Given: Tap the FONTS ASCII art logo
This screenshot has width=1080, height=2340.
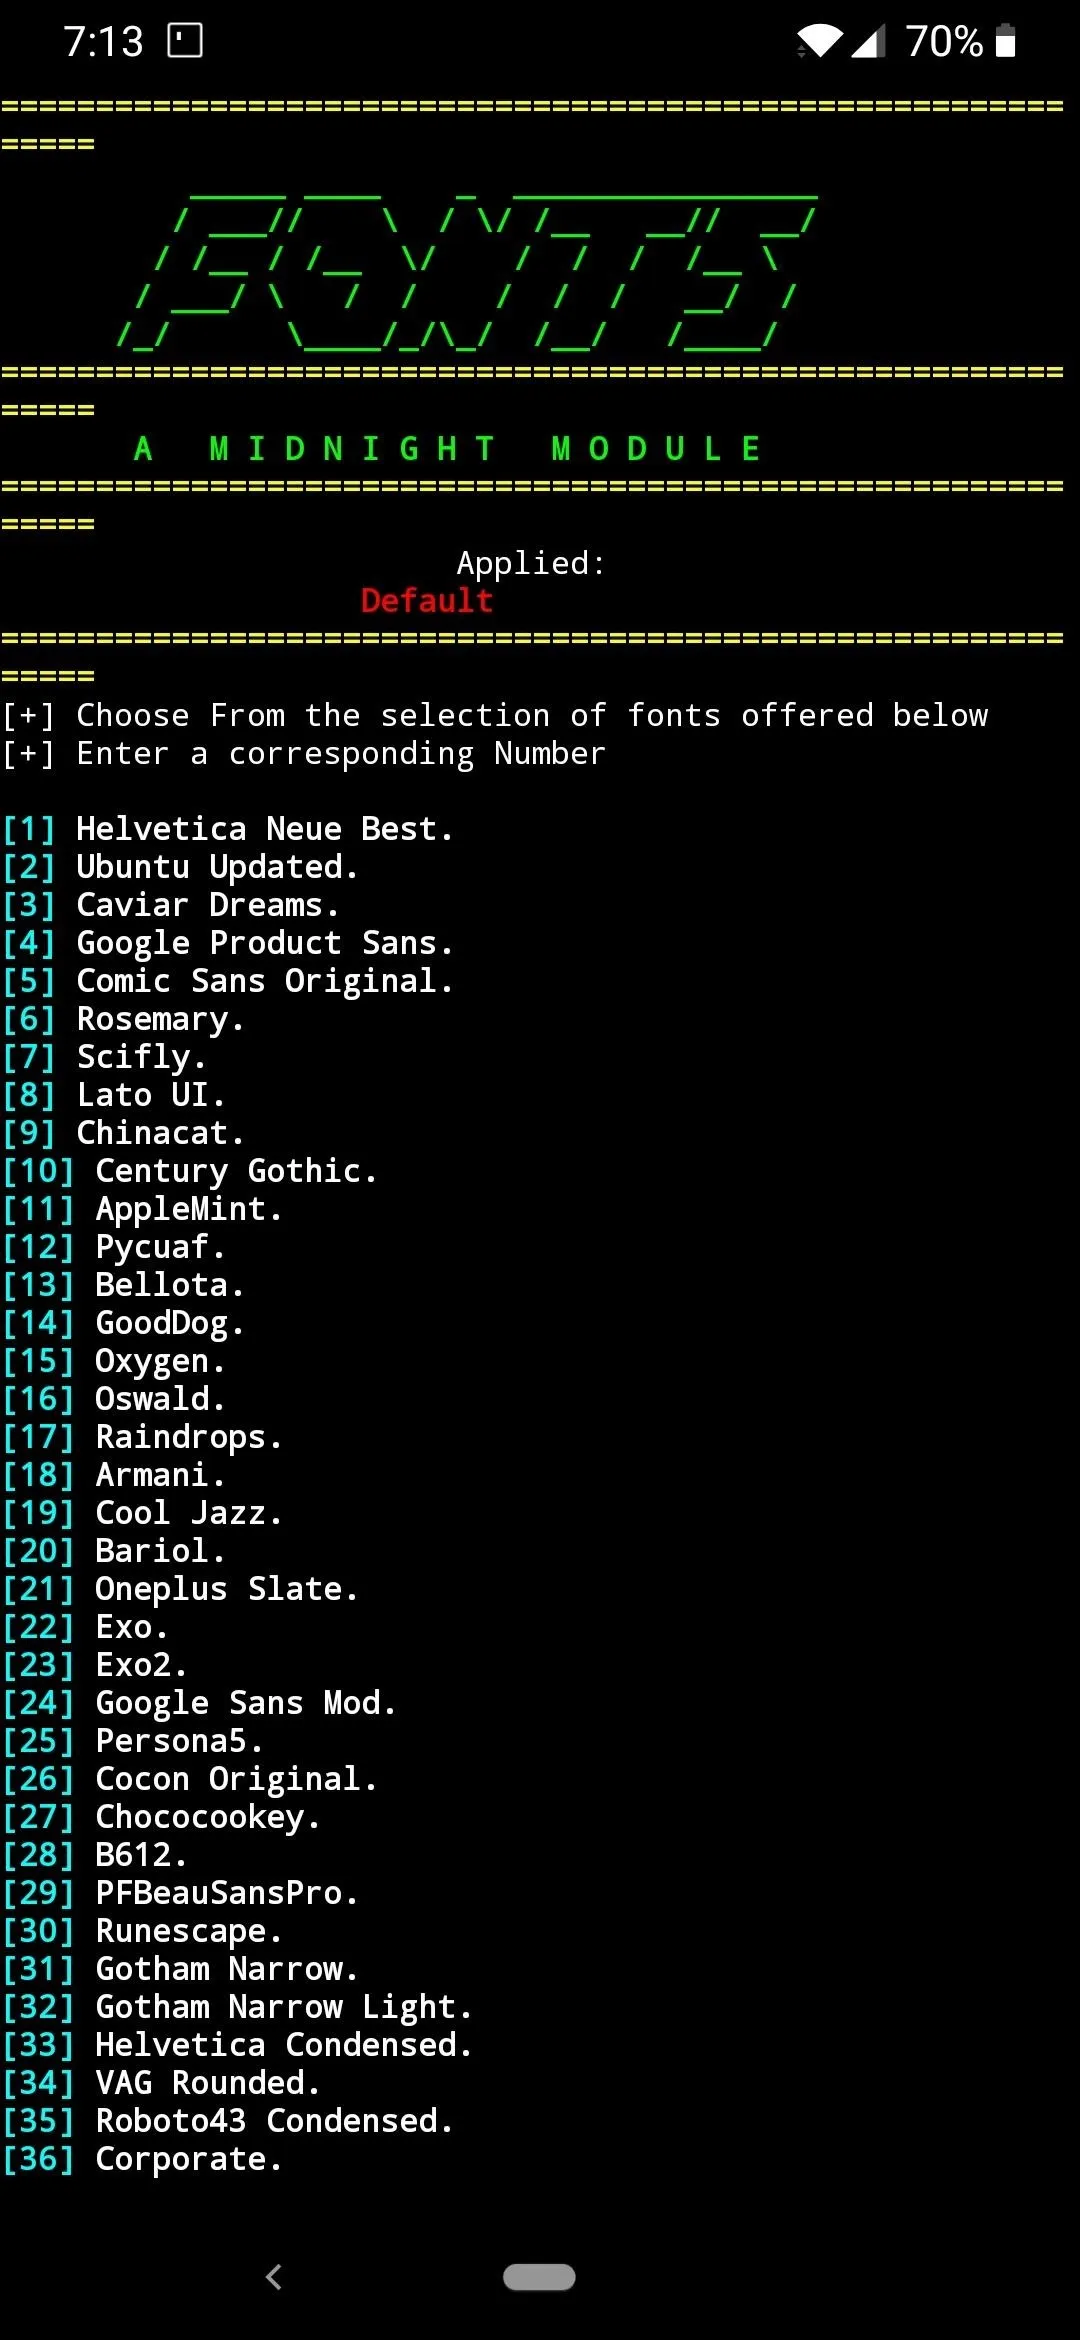Looking at the screenshot, I should [467, 270].
